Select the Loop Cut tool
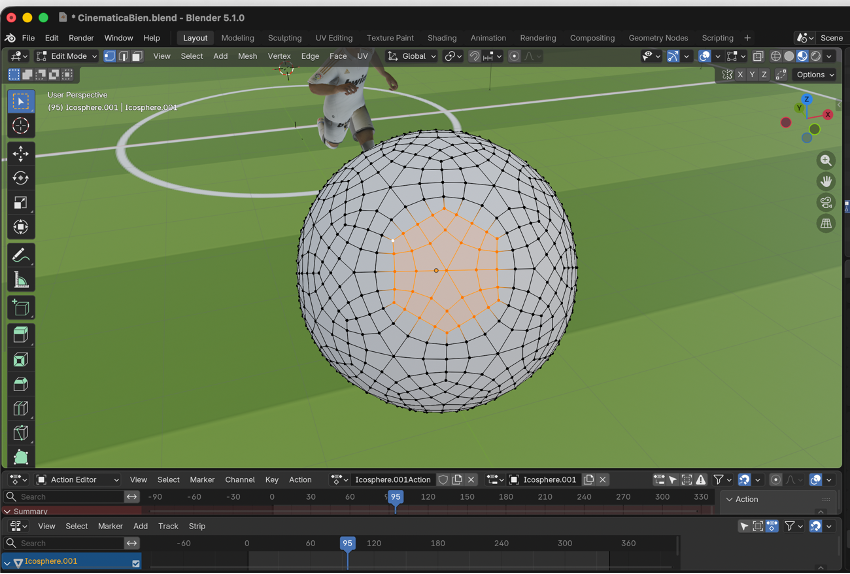Screen dimensions: 850x574 tap(21, 408)
